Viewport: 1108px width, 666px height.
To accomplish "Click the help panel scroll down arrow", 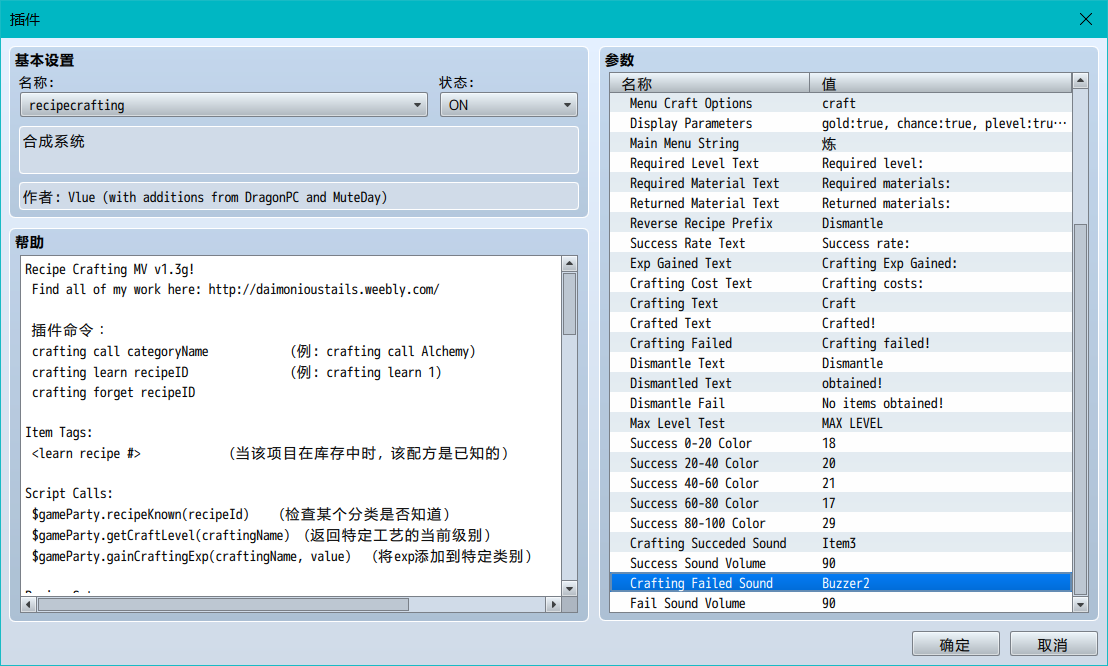I will click(x=570, y=588).
